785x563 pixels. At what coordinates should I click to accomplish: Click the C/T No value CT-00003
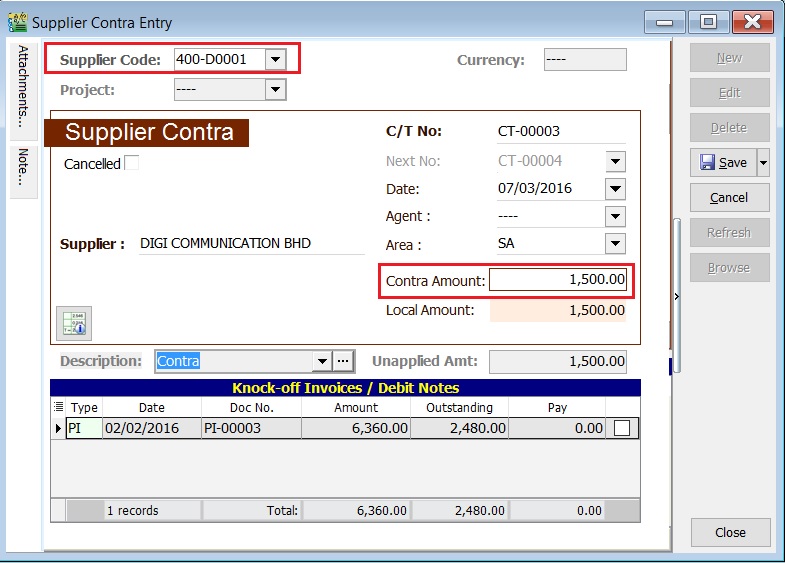tap(529, 132)
